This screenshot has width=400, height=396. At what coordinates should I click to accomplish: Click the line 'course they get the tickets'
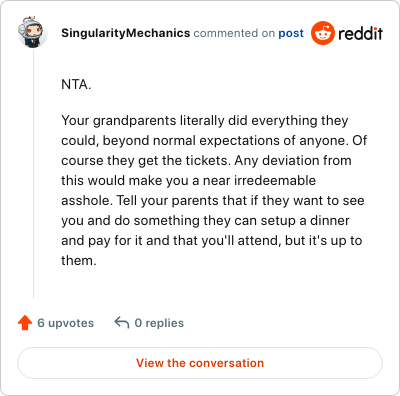(206, 161)
